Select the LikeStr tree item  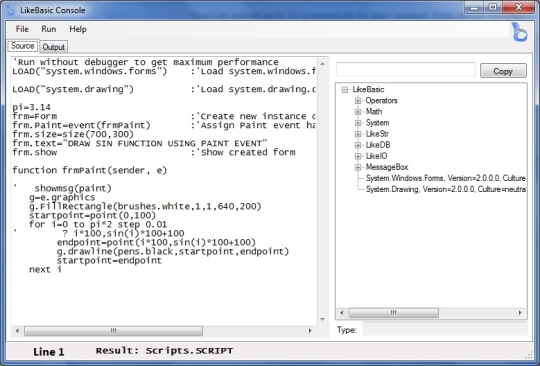click(377, 134)
